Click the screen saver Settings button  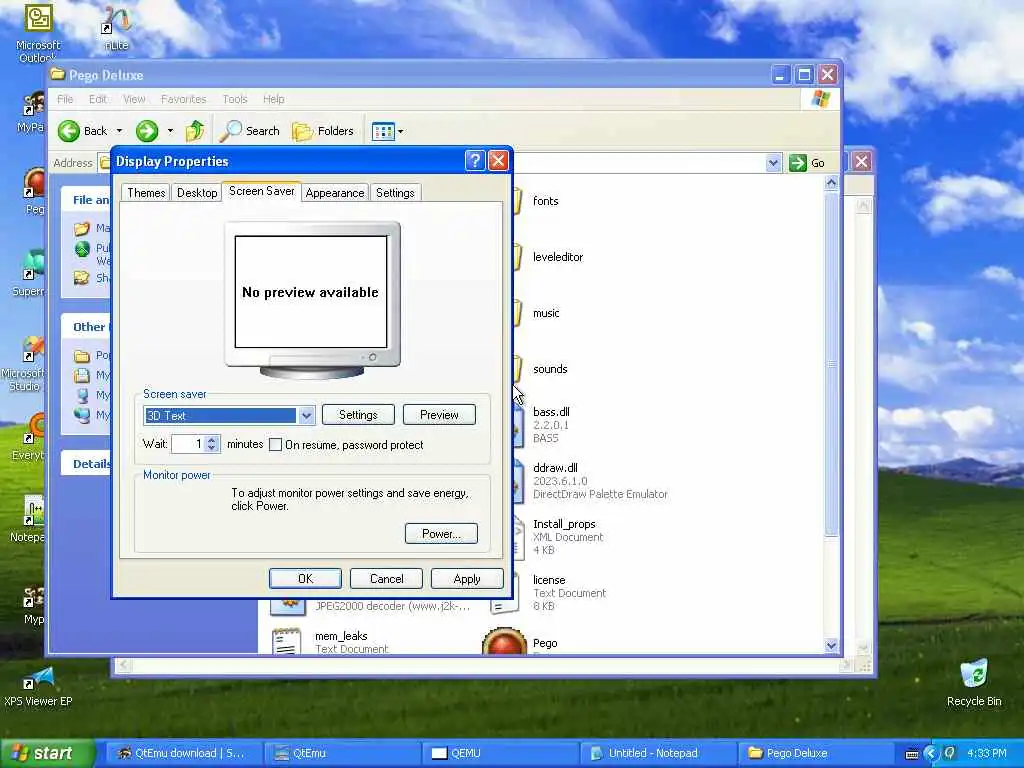tap(358, 415)
